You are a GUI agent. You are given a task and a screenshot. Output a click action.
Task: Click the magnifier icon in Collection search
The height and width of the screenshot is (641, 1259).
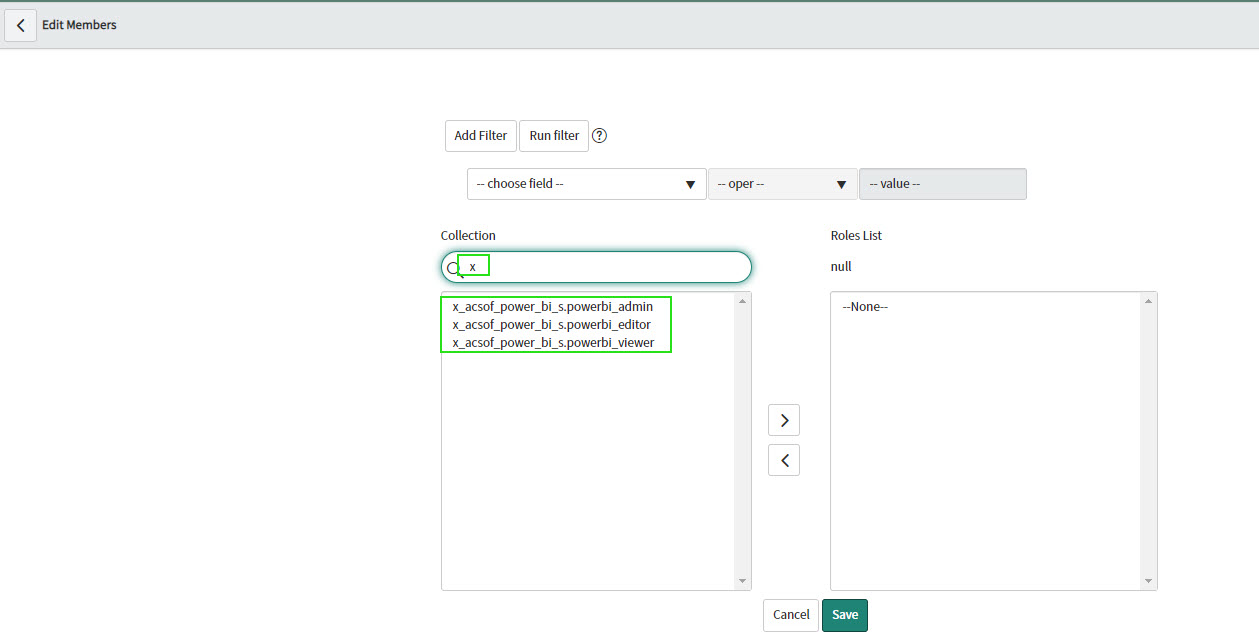tap(453, 268)
